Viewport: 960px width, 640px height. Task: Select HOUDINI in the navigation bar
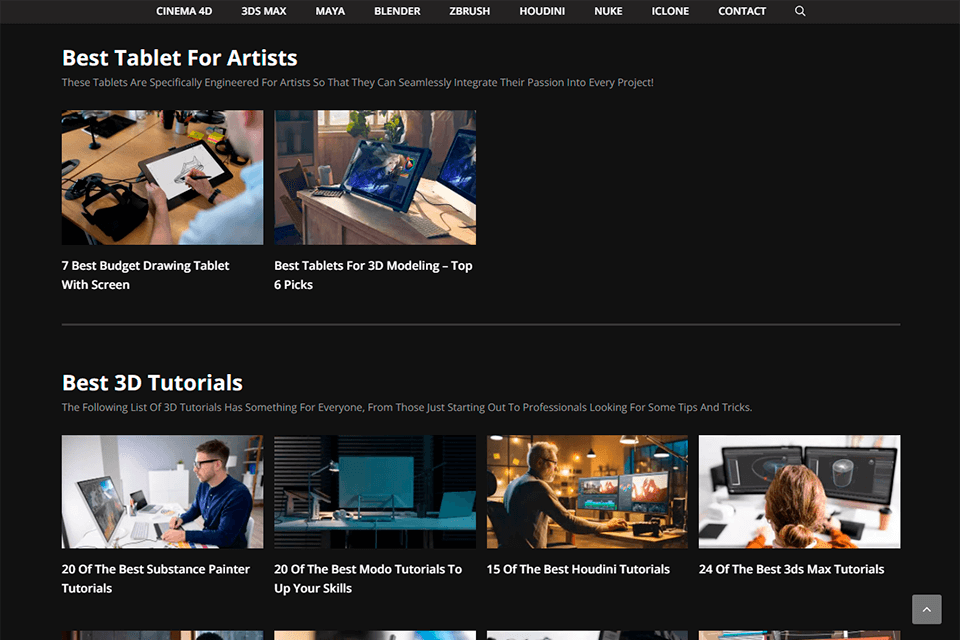coord(542,11)
